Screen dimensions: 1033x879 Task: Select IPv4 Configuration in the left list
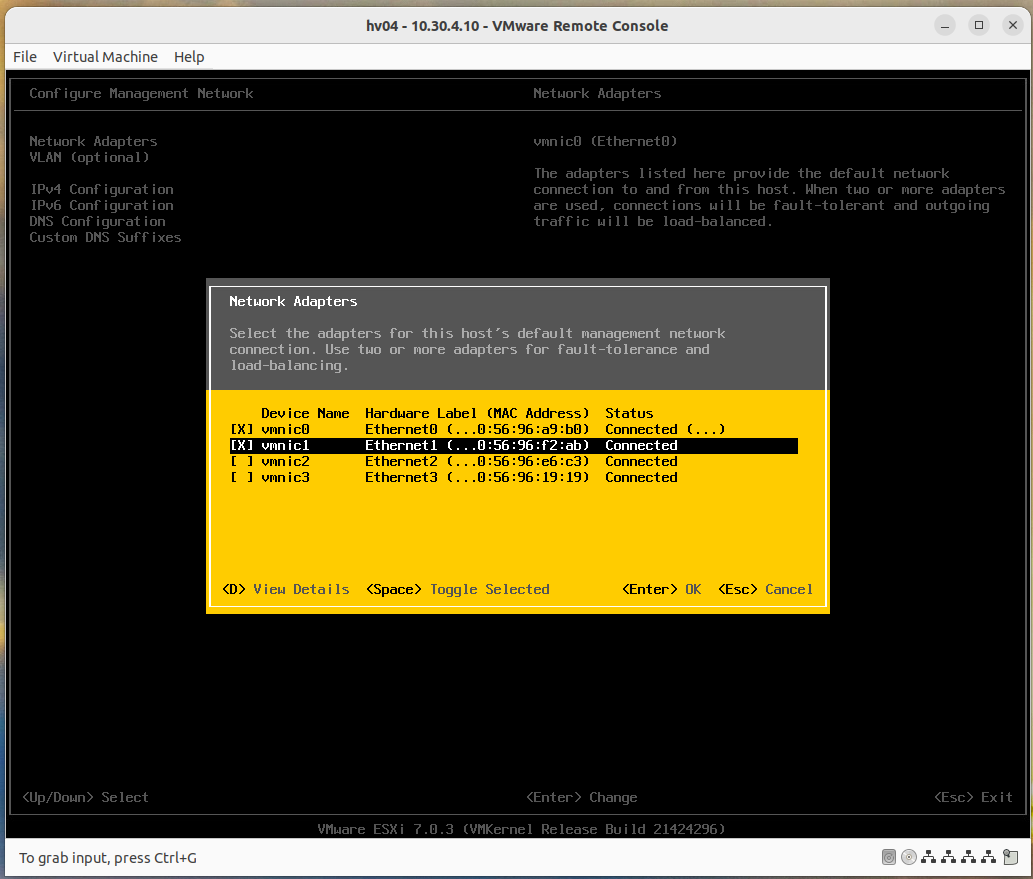(102, 189)
